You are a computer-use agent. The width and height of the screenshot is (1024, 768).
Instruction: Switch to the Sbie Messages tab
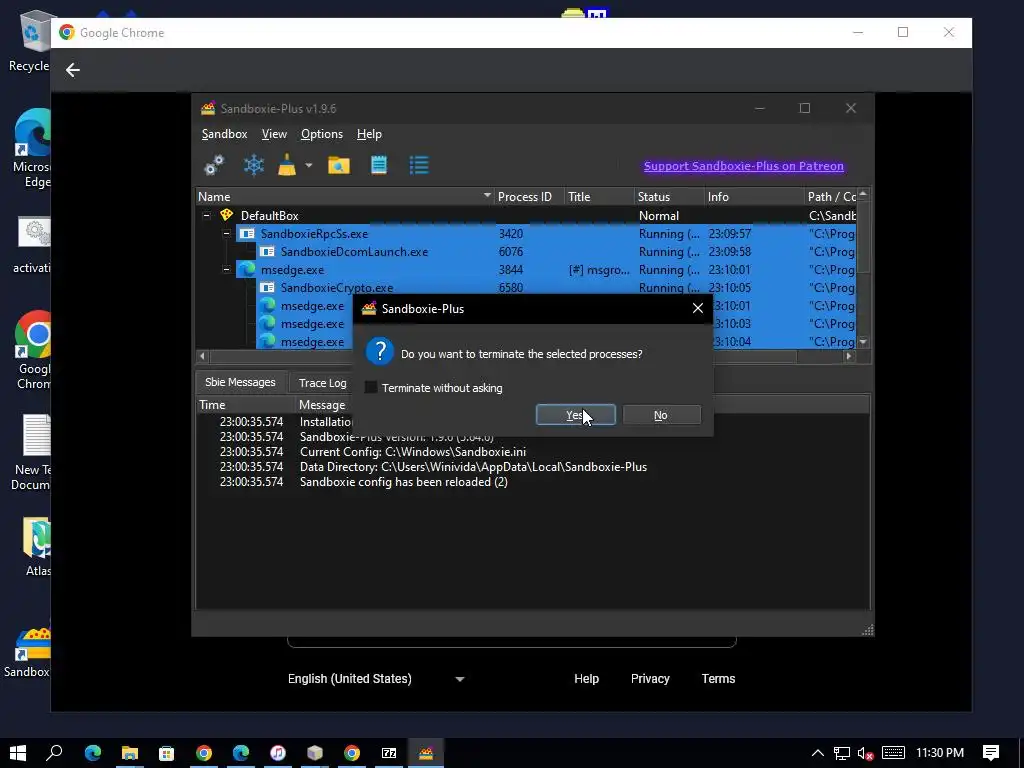click(240, 382)
